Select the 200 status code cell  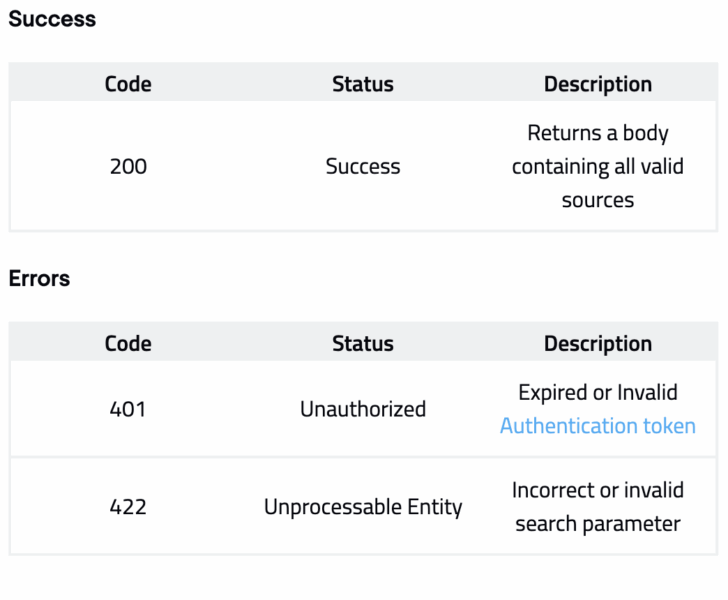pos(128,166)
